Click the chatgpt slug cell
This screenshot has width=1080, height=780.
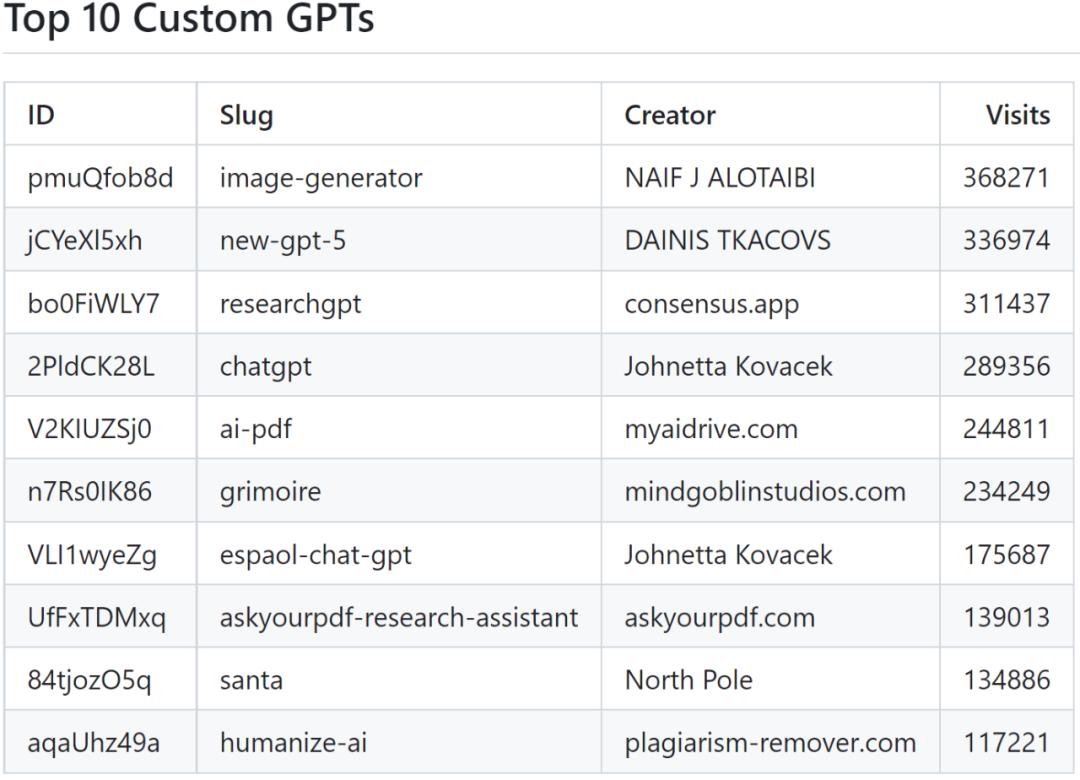(265, 366)
